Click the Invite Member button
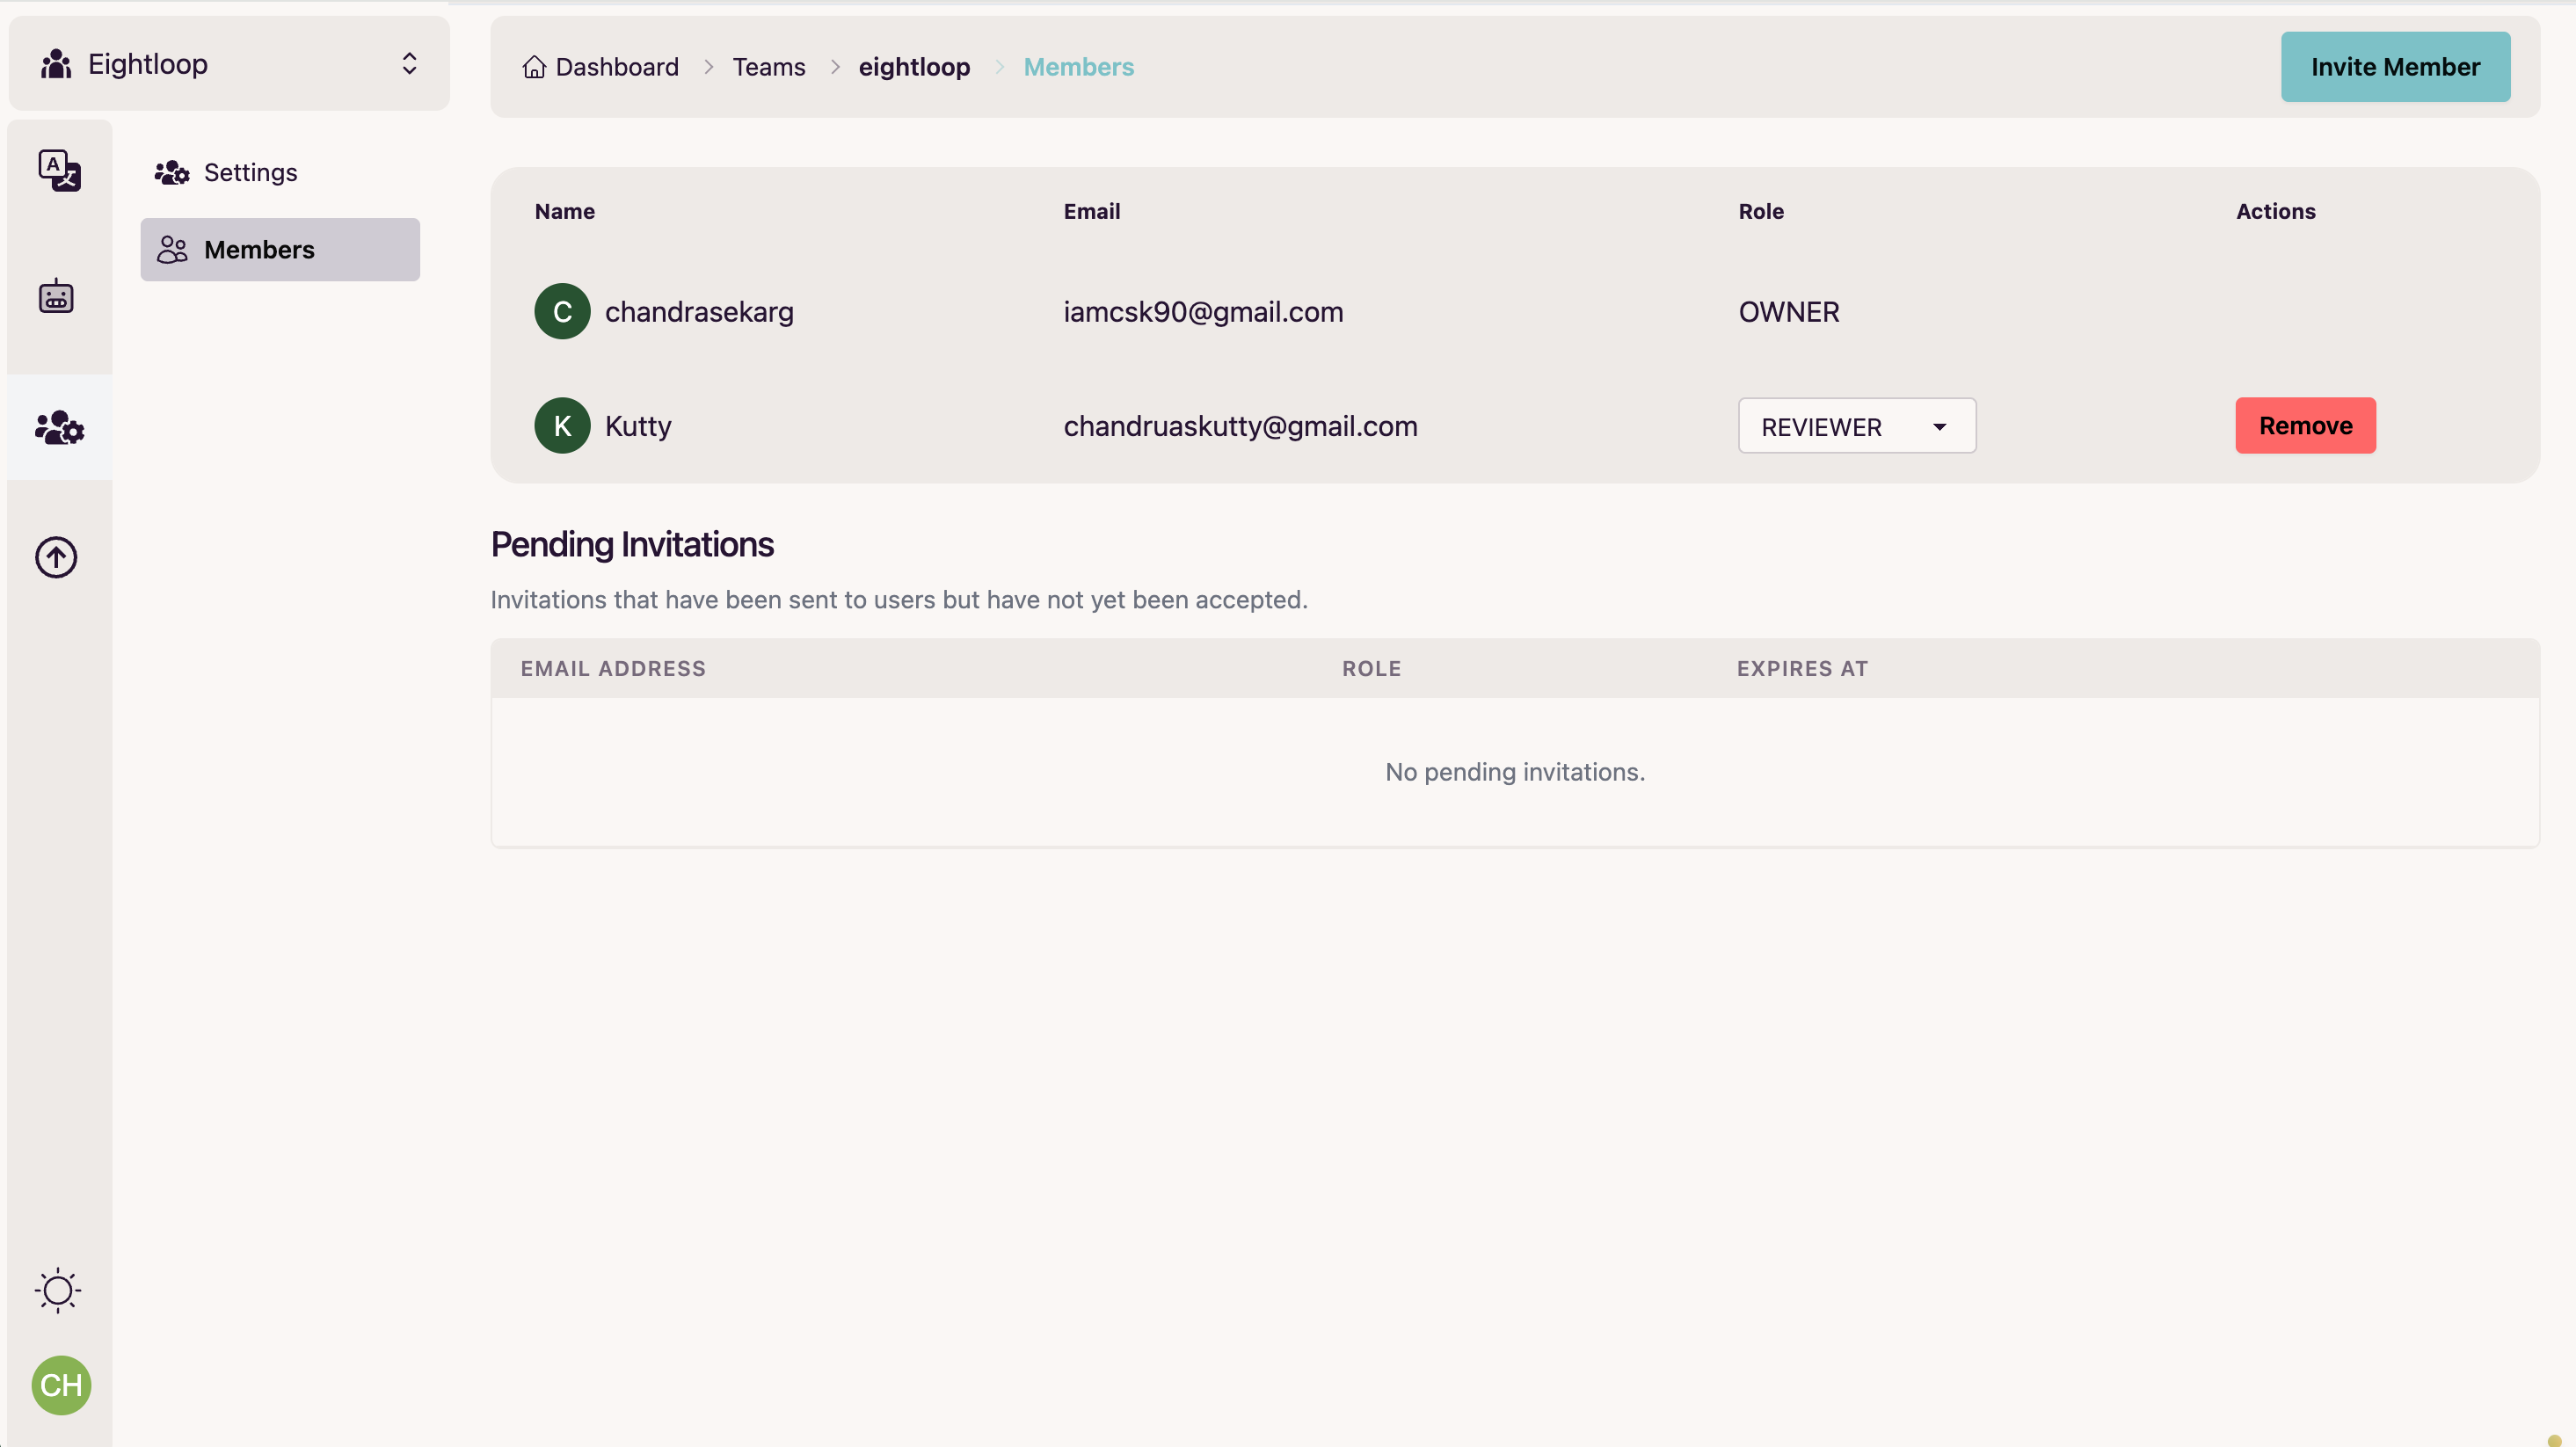The height and width of the screenshot is (1447, 2576). tap(2395, 66)
